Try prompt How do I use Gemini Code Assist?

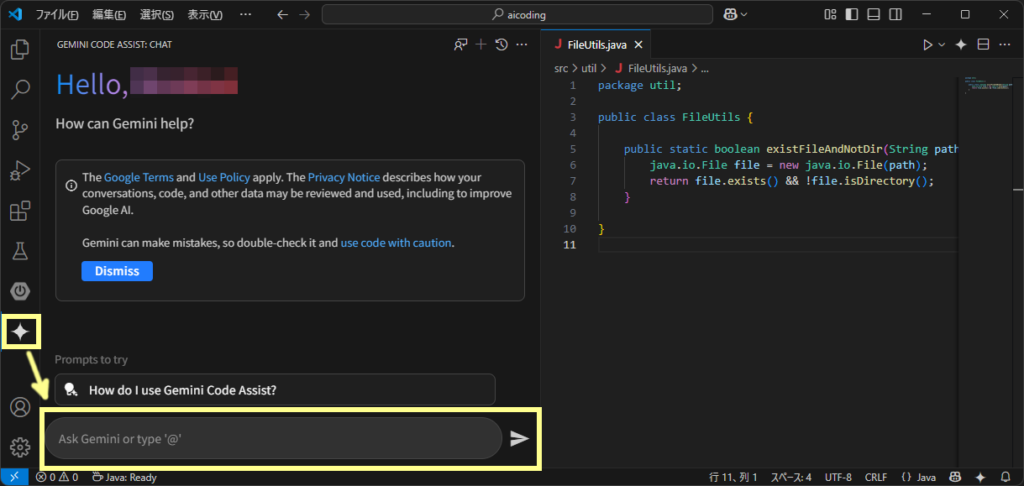coord(275,390)
